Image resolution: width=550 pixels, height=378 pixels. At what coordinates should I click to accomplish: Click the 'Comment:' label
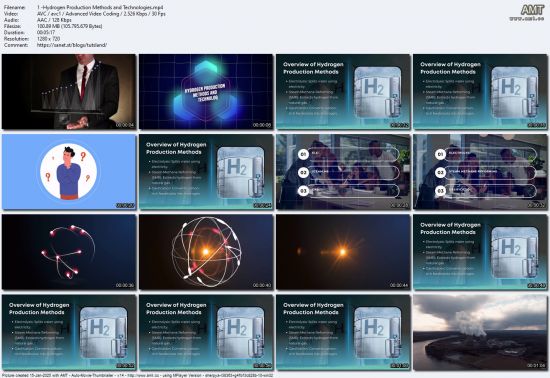15,45
